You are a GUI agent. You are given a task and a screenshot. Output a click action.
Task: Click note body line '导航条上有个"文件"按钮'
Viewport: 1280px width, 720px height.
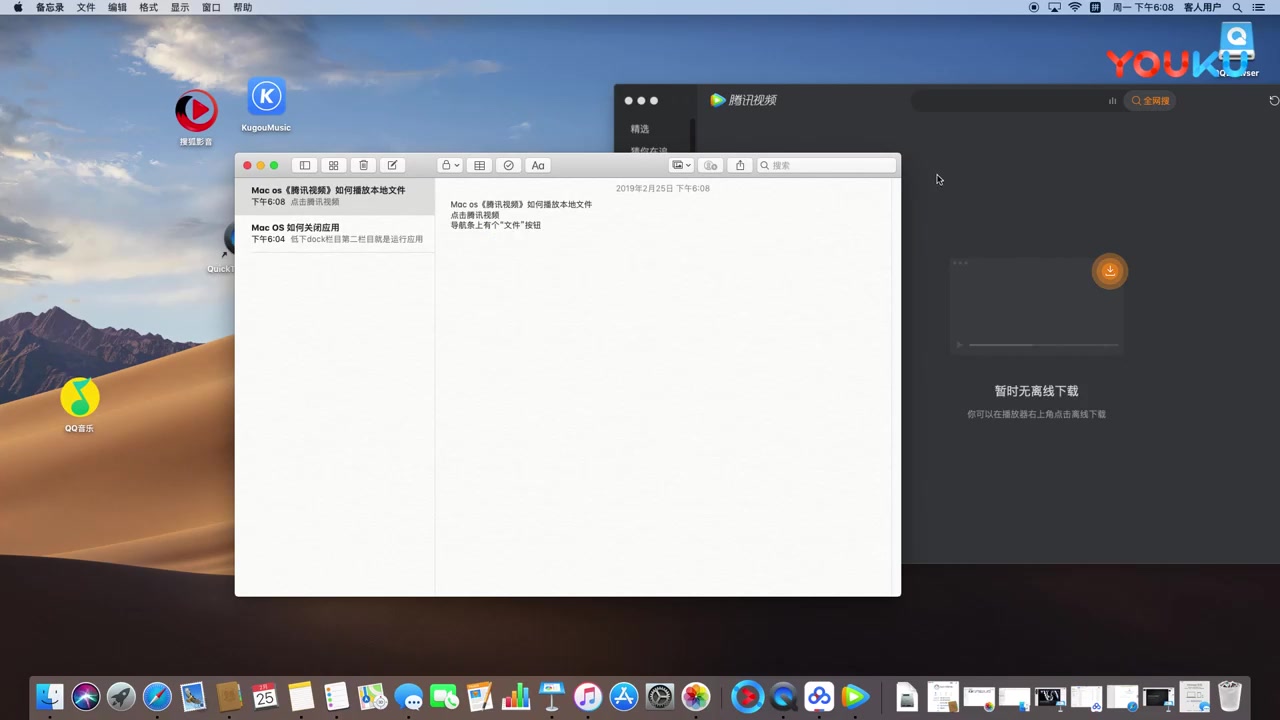[496, 225]
